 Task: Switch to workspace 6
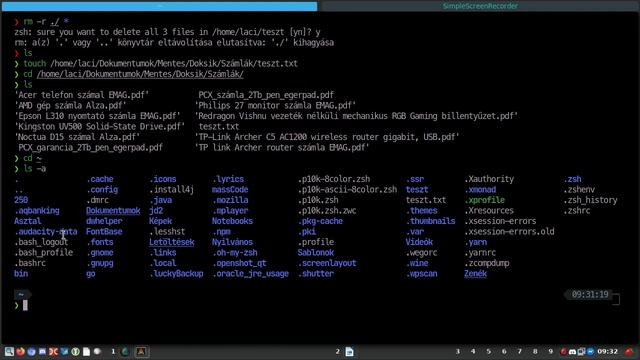coord(504,351)
